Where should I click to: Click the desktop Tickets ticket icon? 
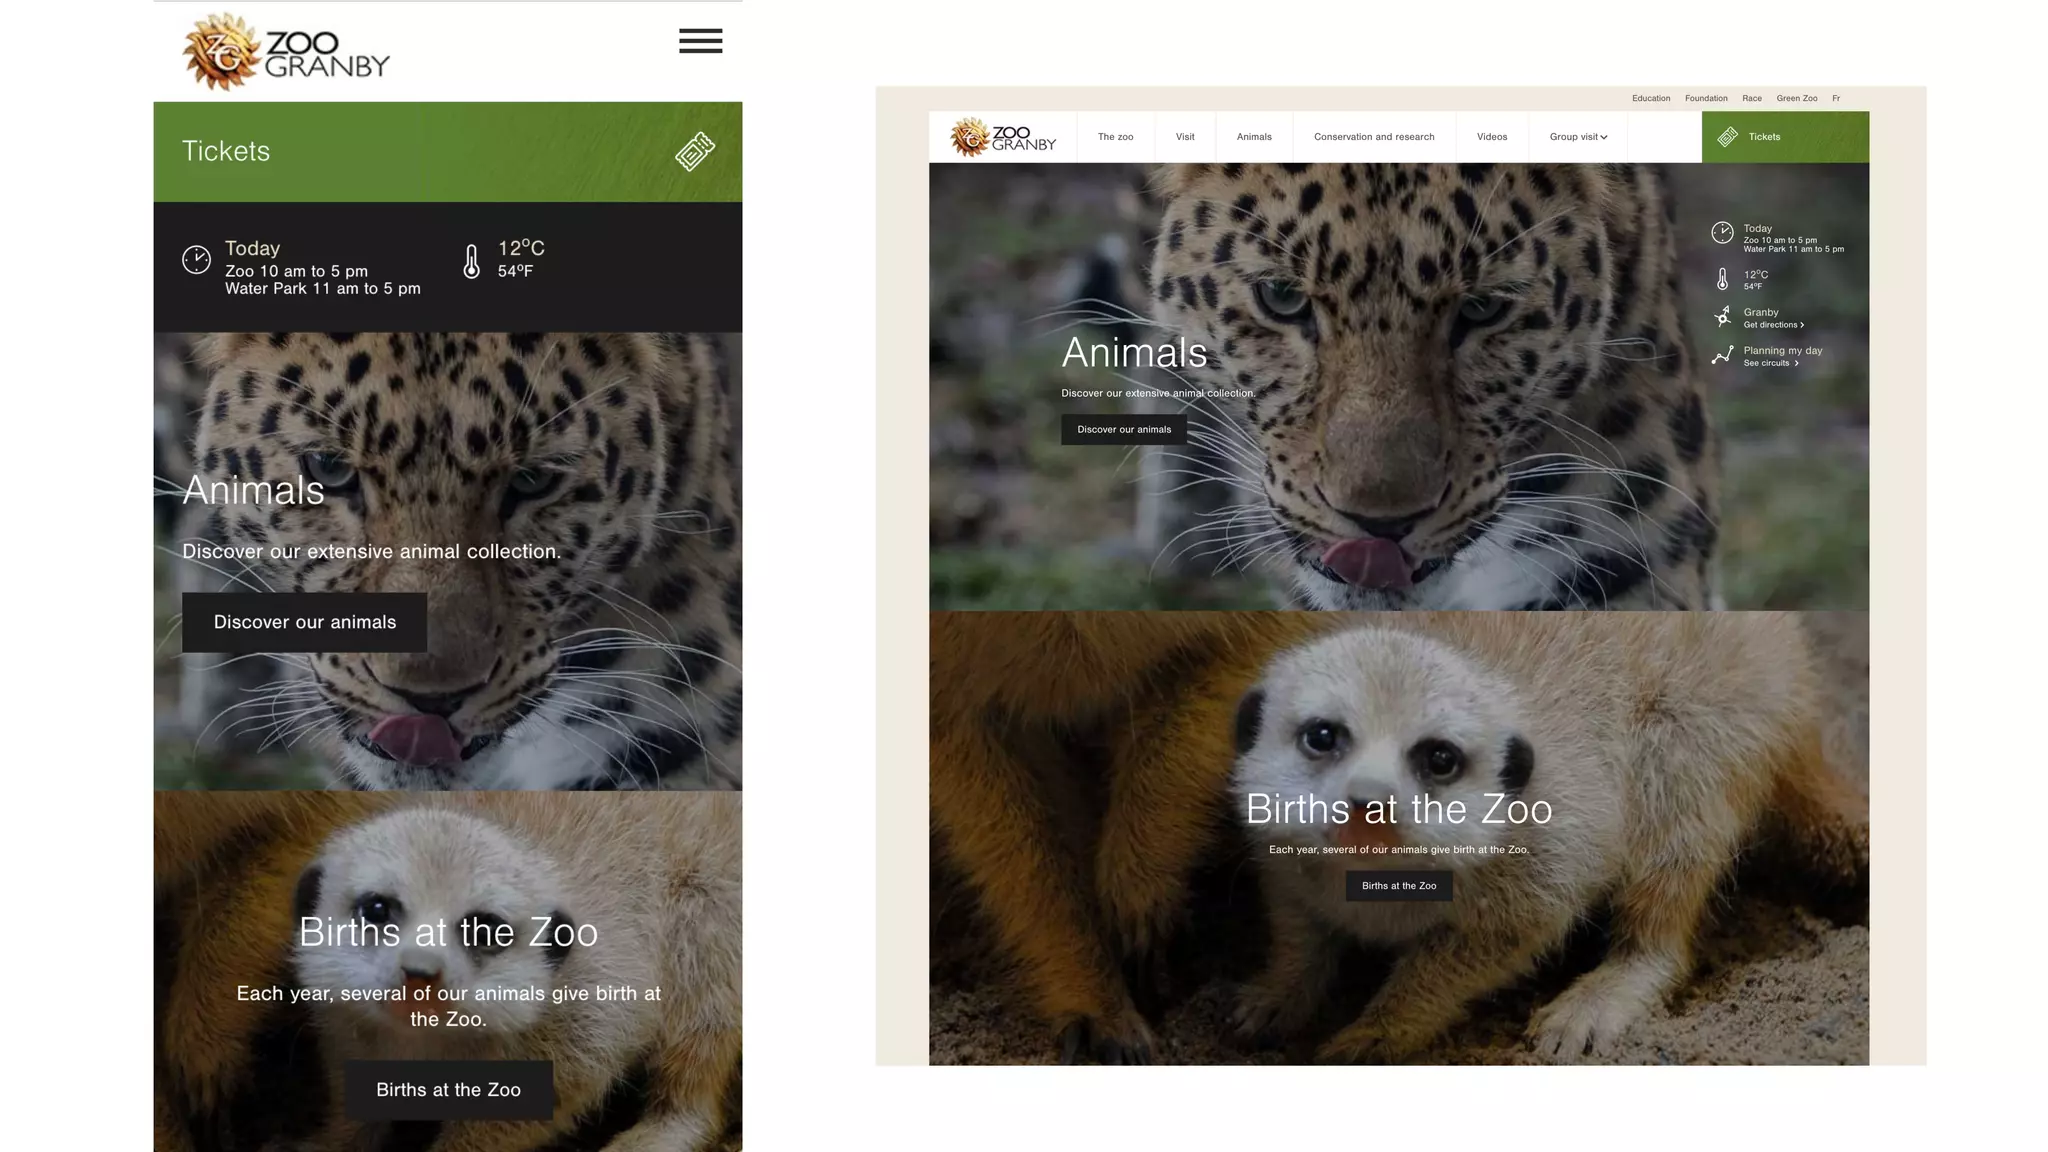(x=1727, y=137)
